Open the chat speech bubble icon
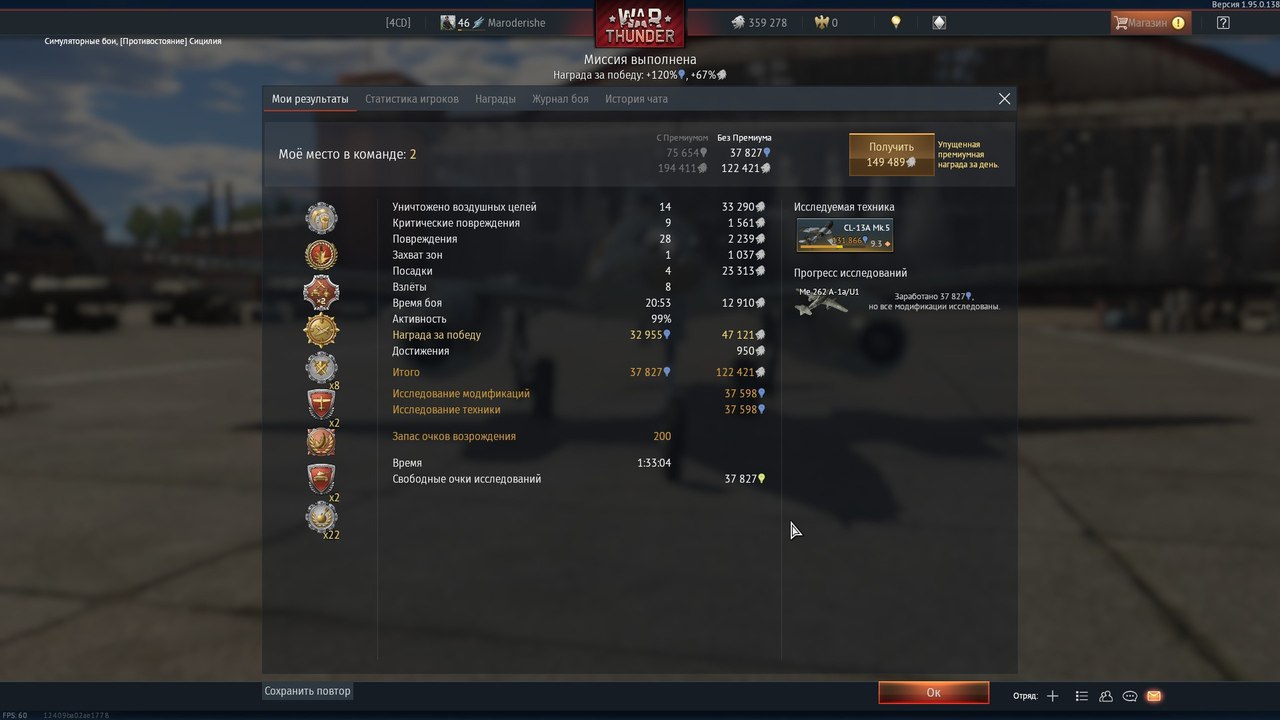Viewport: 1280px width, 720px height. (x=1130, y=696)
